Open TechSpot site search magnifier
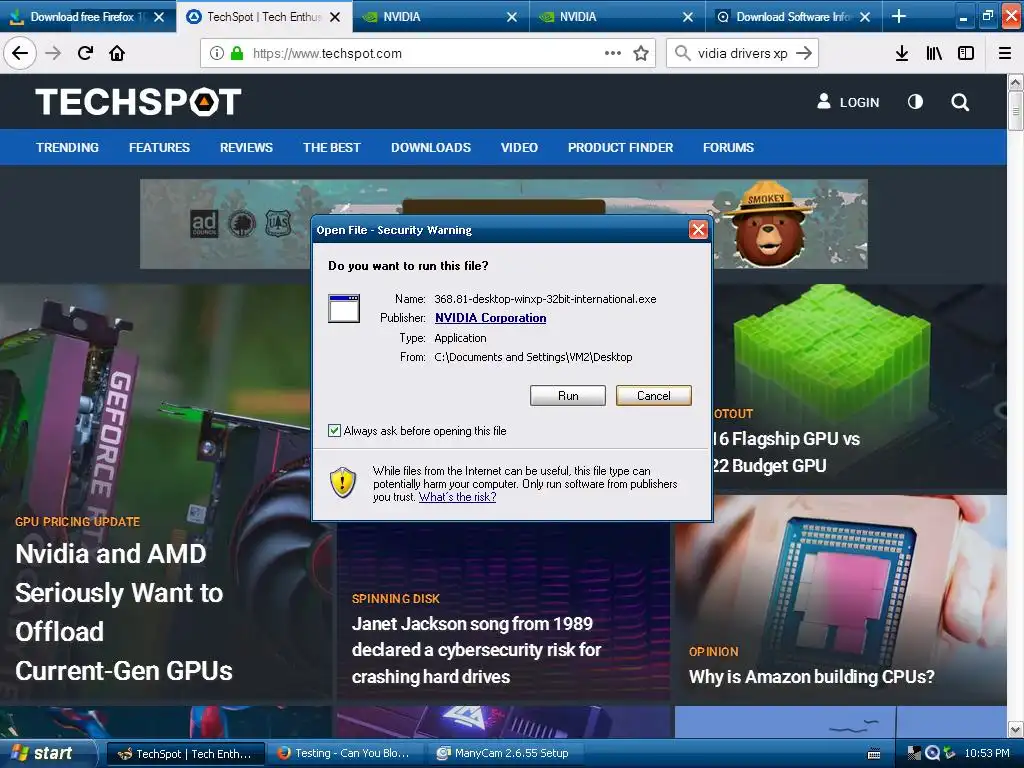The image size is (1024, 768). pyautogui.click(x=960, y=102)
